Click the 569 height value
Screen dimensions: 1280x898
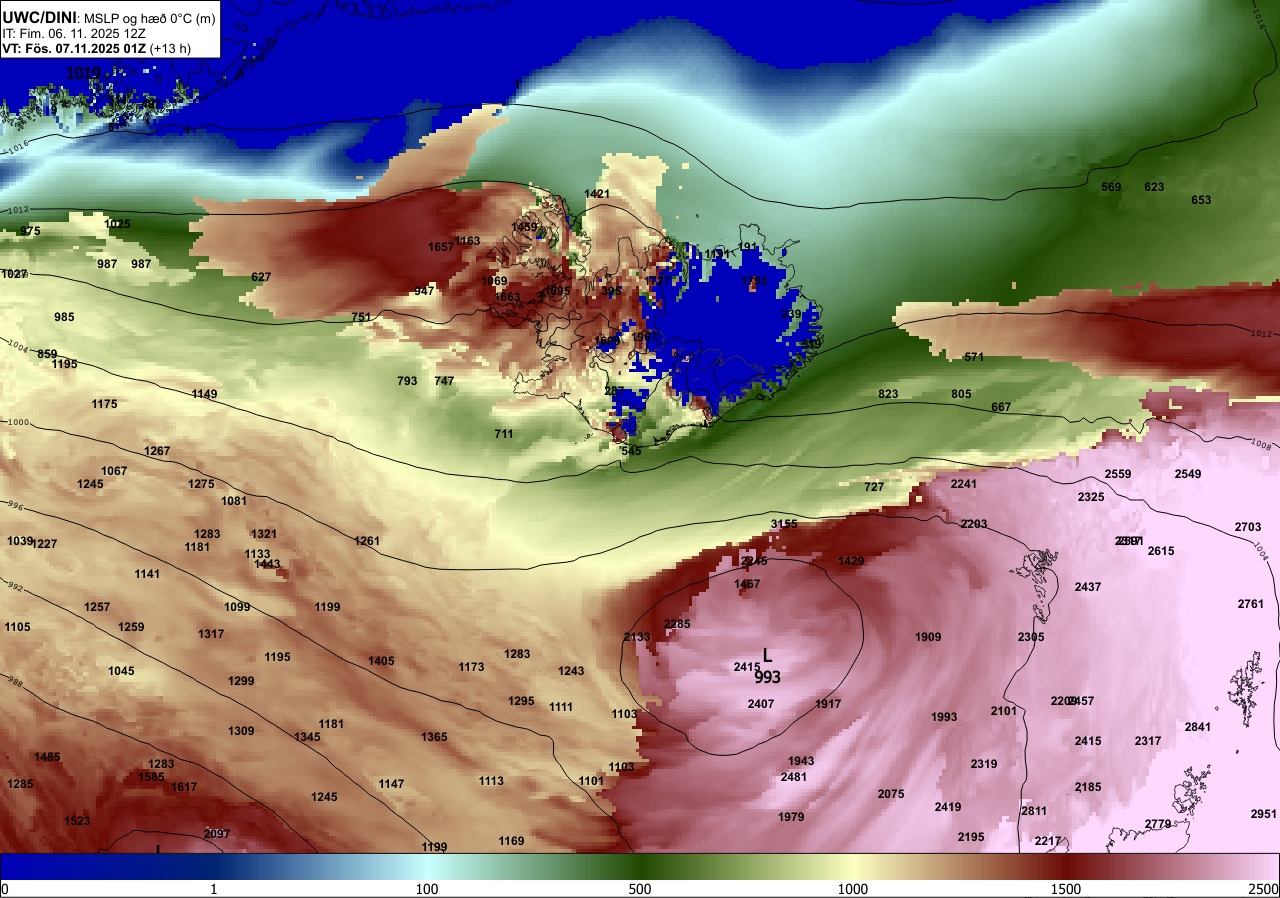1111,187
